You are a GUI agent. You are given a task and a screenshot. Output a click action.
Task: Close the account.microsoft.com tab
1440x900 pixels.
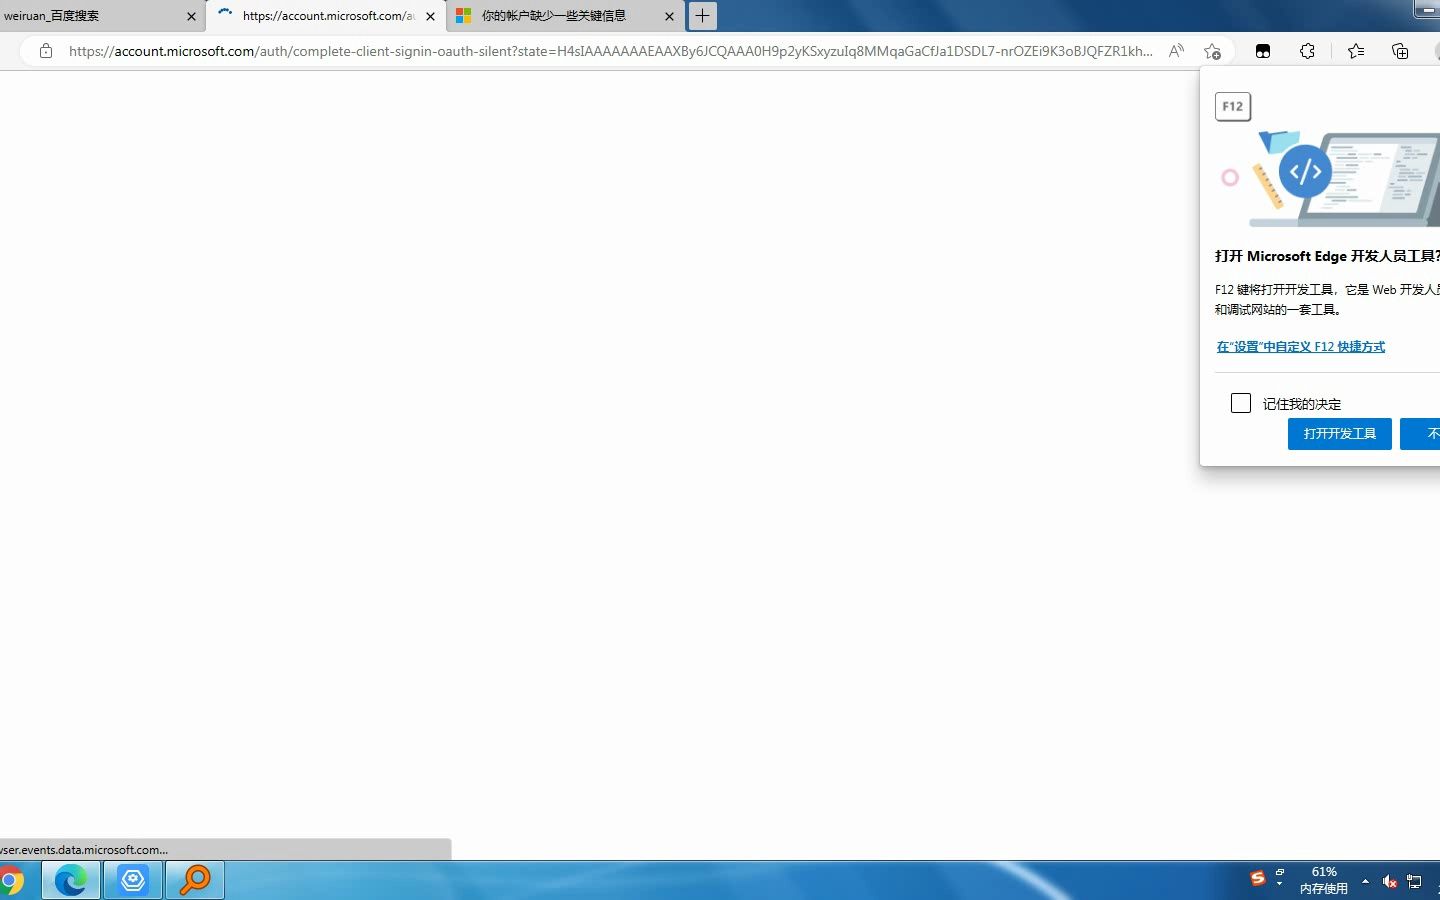point(431,16)
